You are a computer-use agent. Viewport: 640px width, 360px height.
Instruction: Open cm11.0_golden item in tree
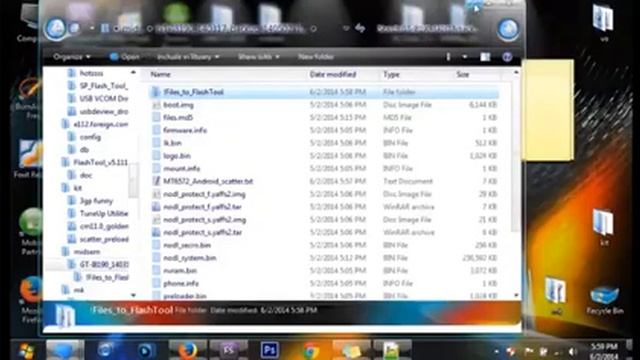(x=103, y=226)
